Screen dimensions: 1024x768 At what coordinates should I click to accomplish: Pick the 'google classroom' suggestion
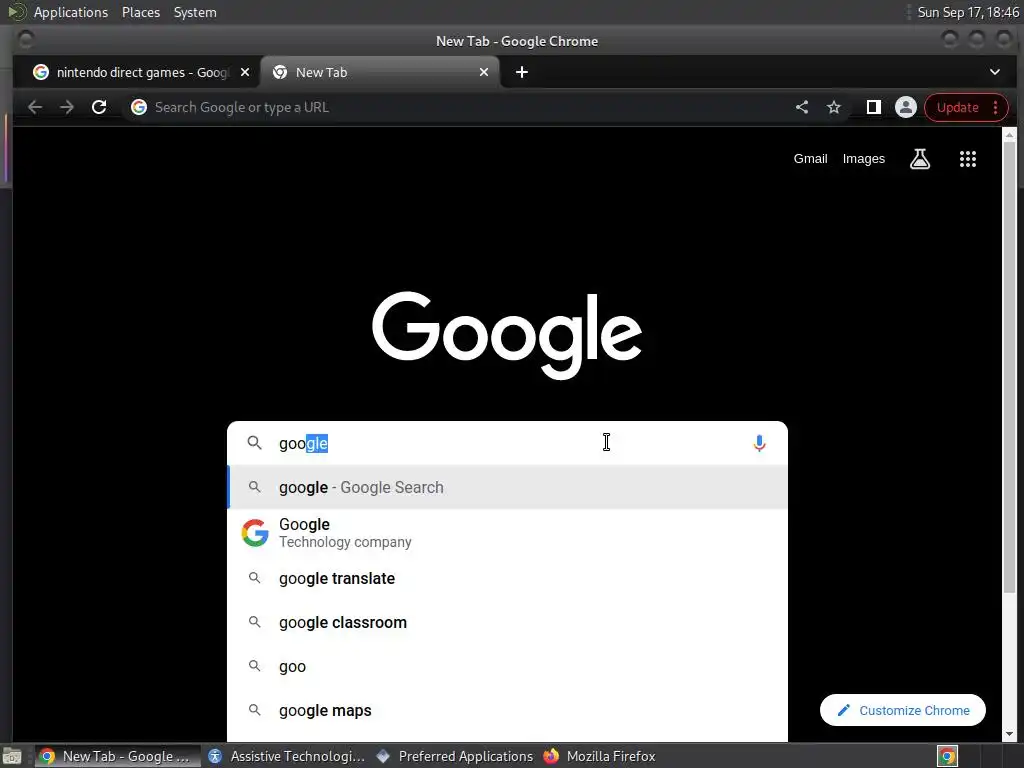coord(507,622)
